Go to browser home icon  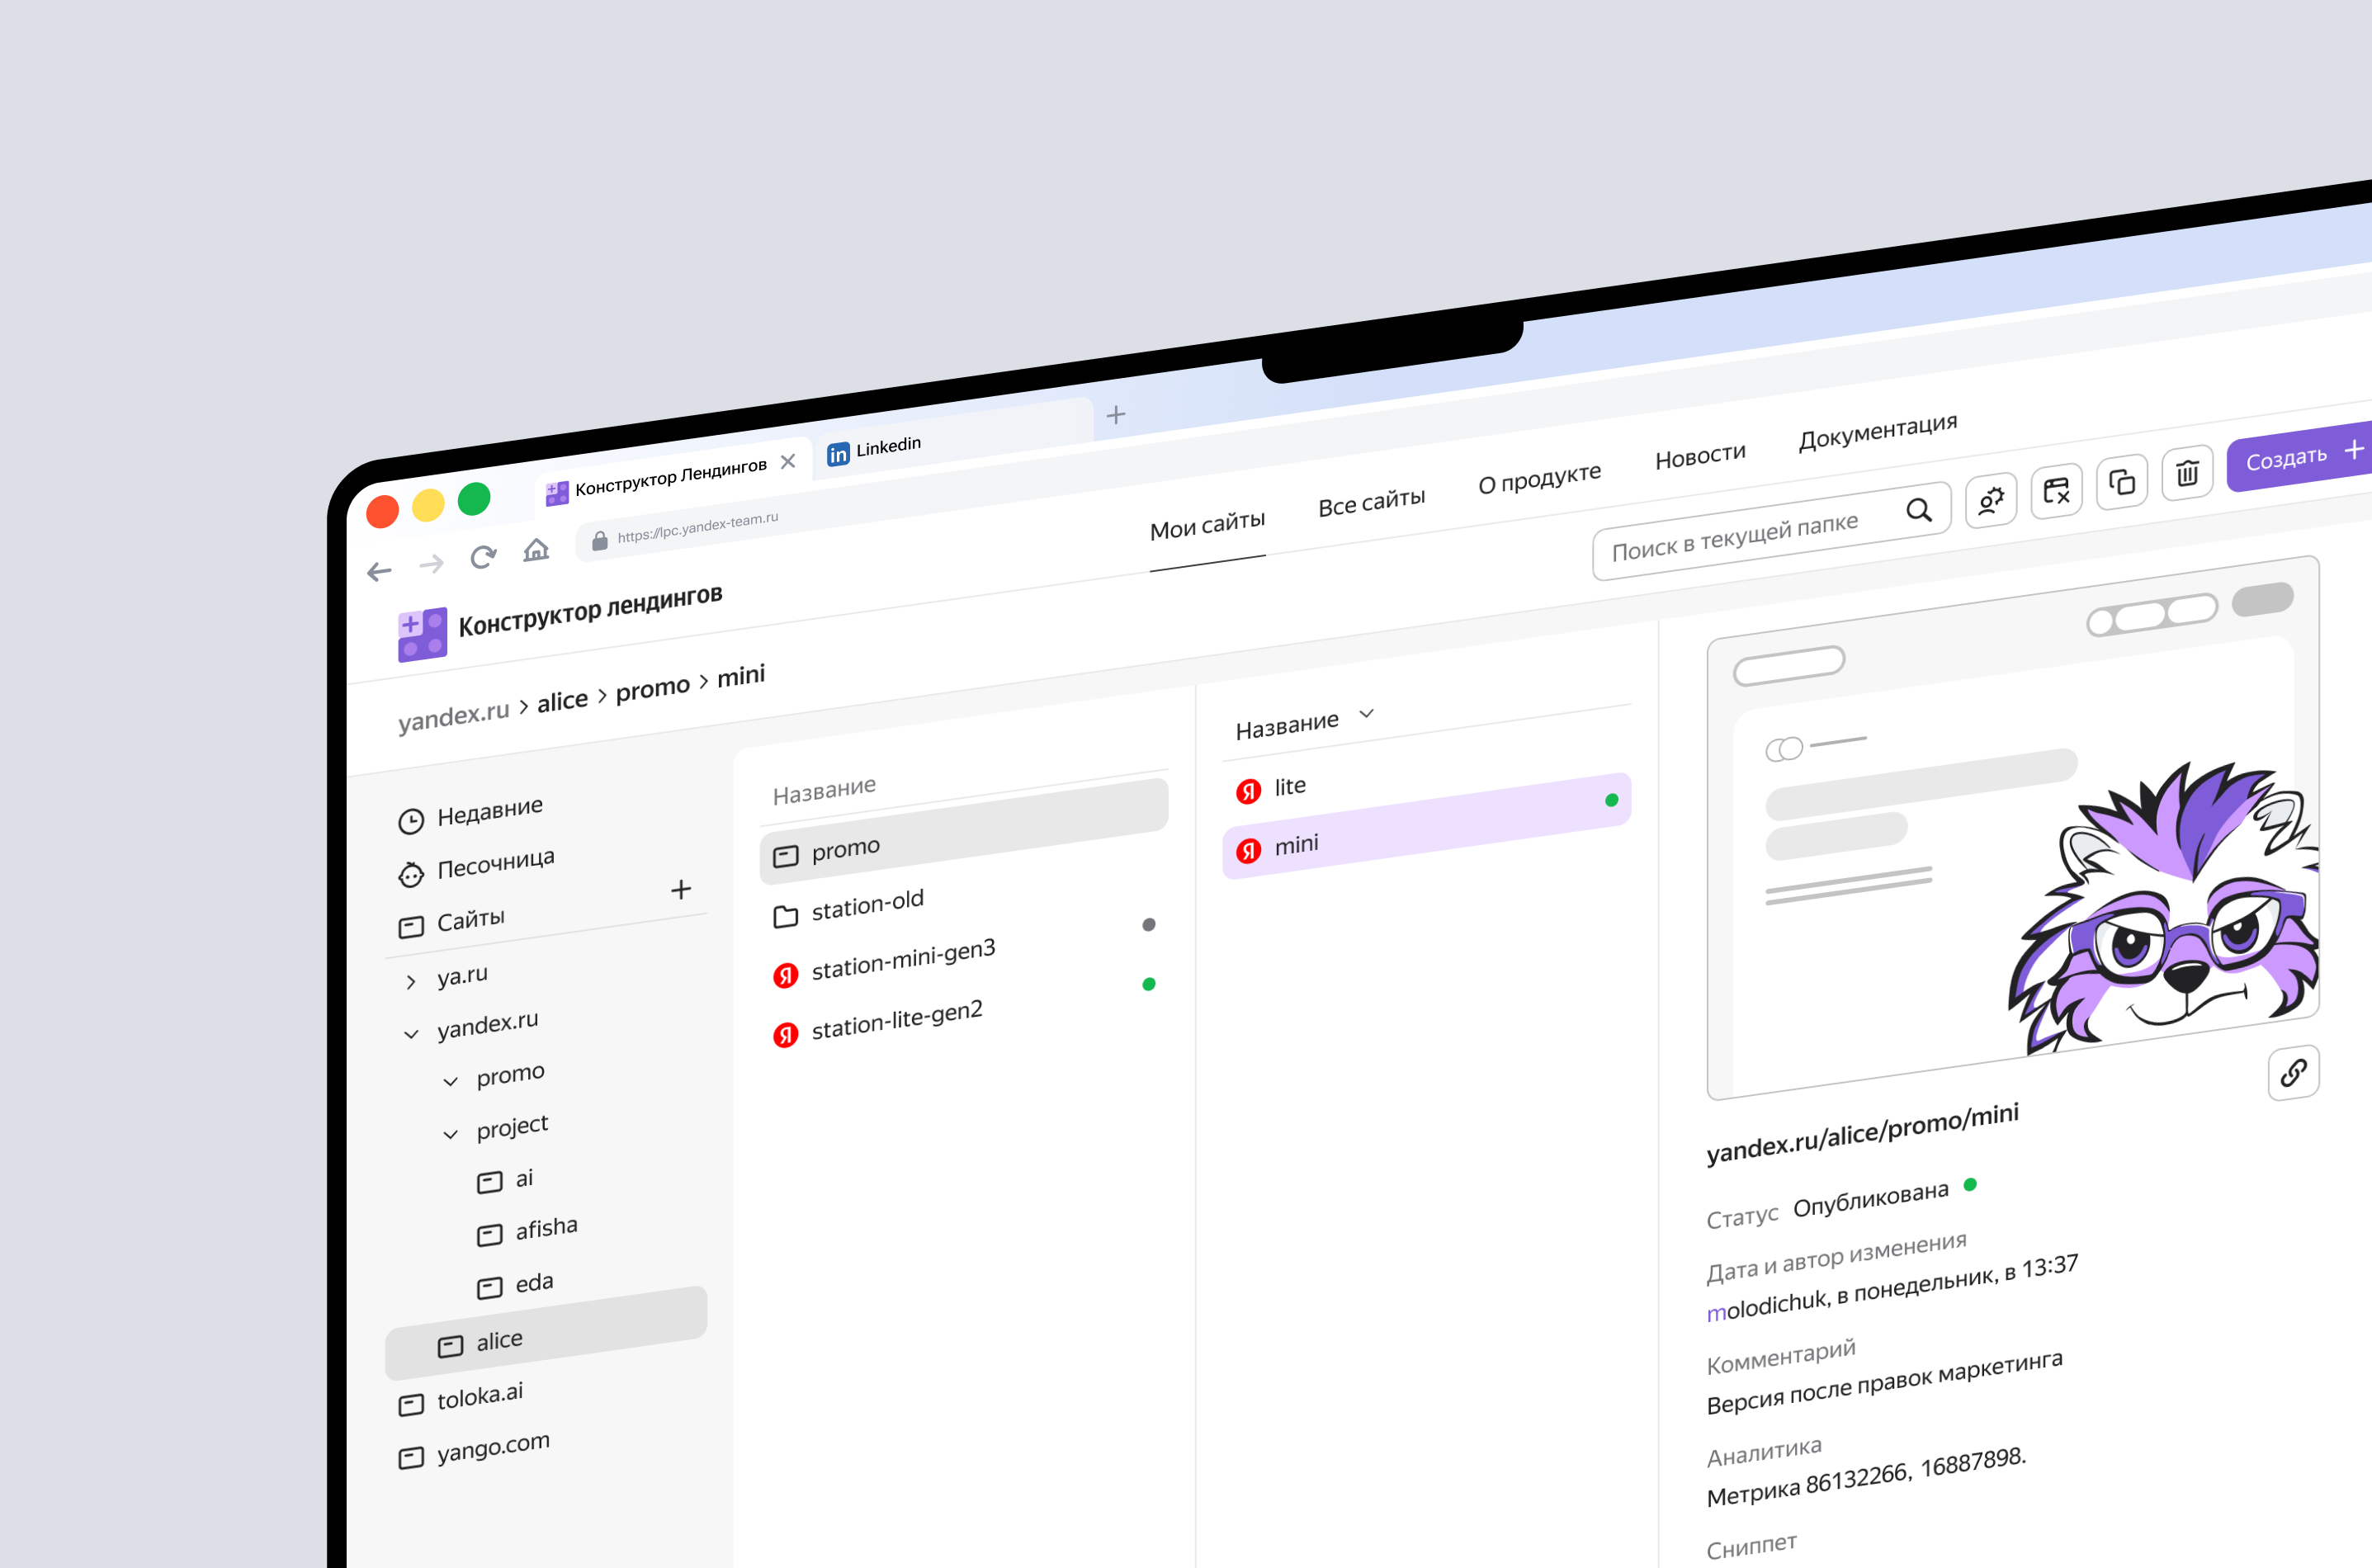coord(536,550)
